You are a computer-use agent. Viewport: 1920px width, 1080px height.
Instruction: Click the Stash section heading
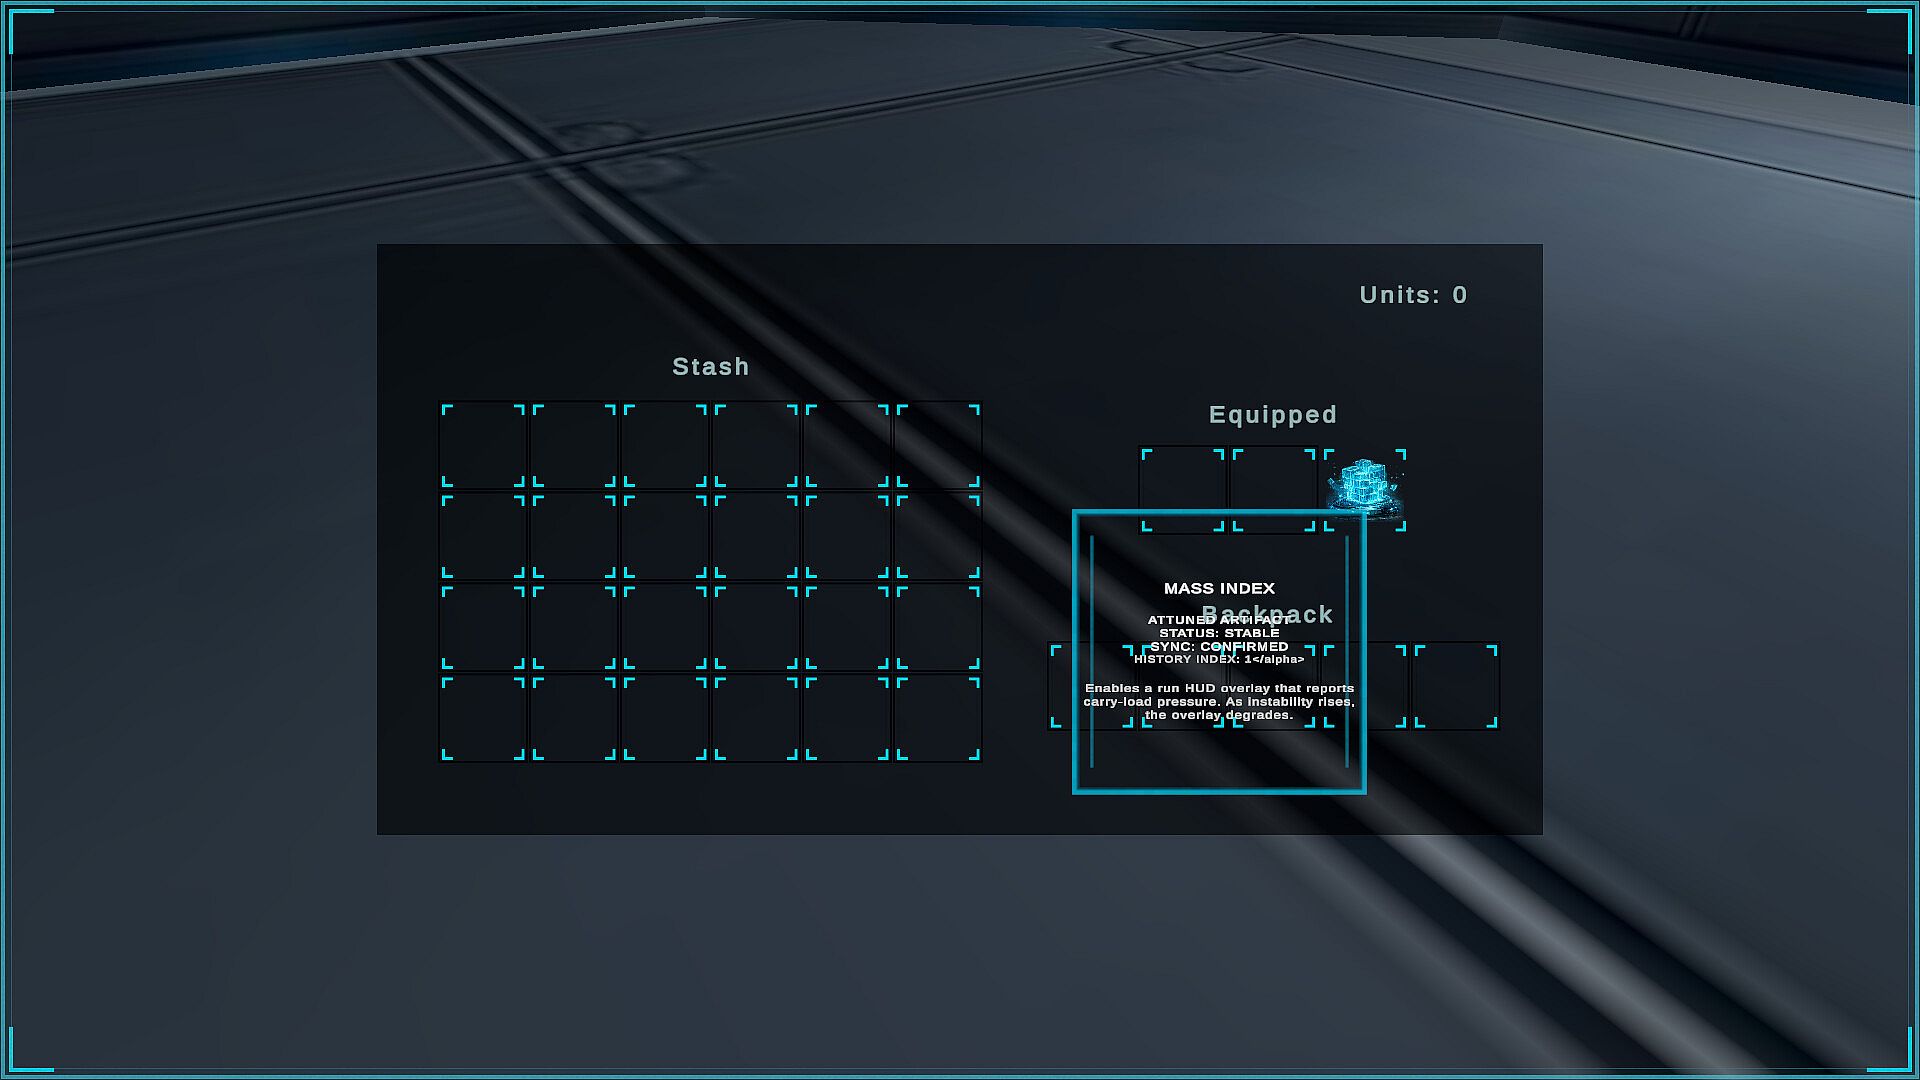(x=710, y=367)
